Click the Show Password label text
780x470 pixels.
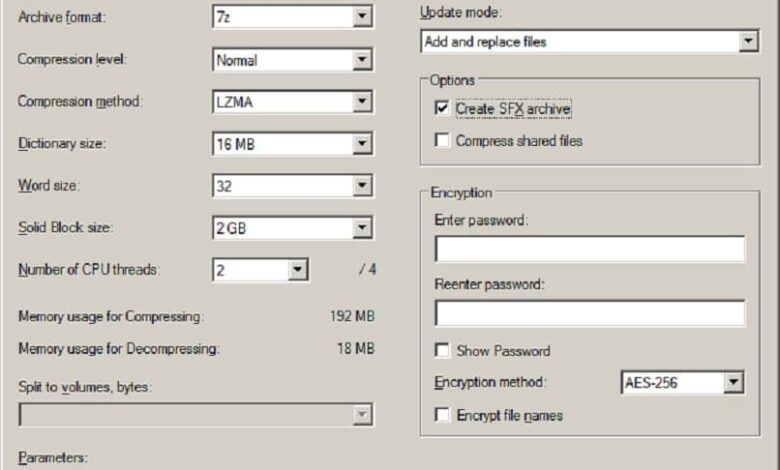tap(503, 351)
